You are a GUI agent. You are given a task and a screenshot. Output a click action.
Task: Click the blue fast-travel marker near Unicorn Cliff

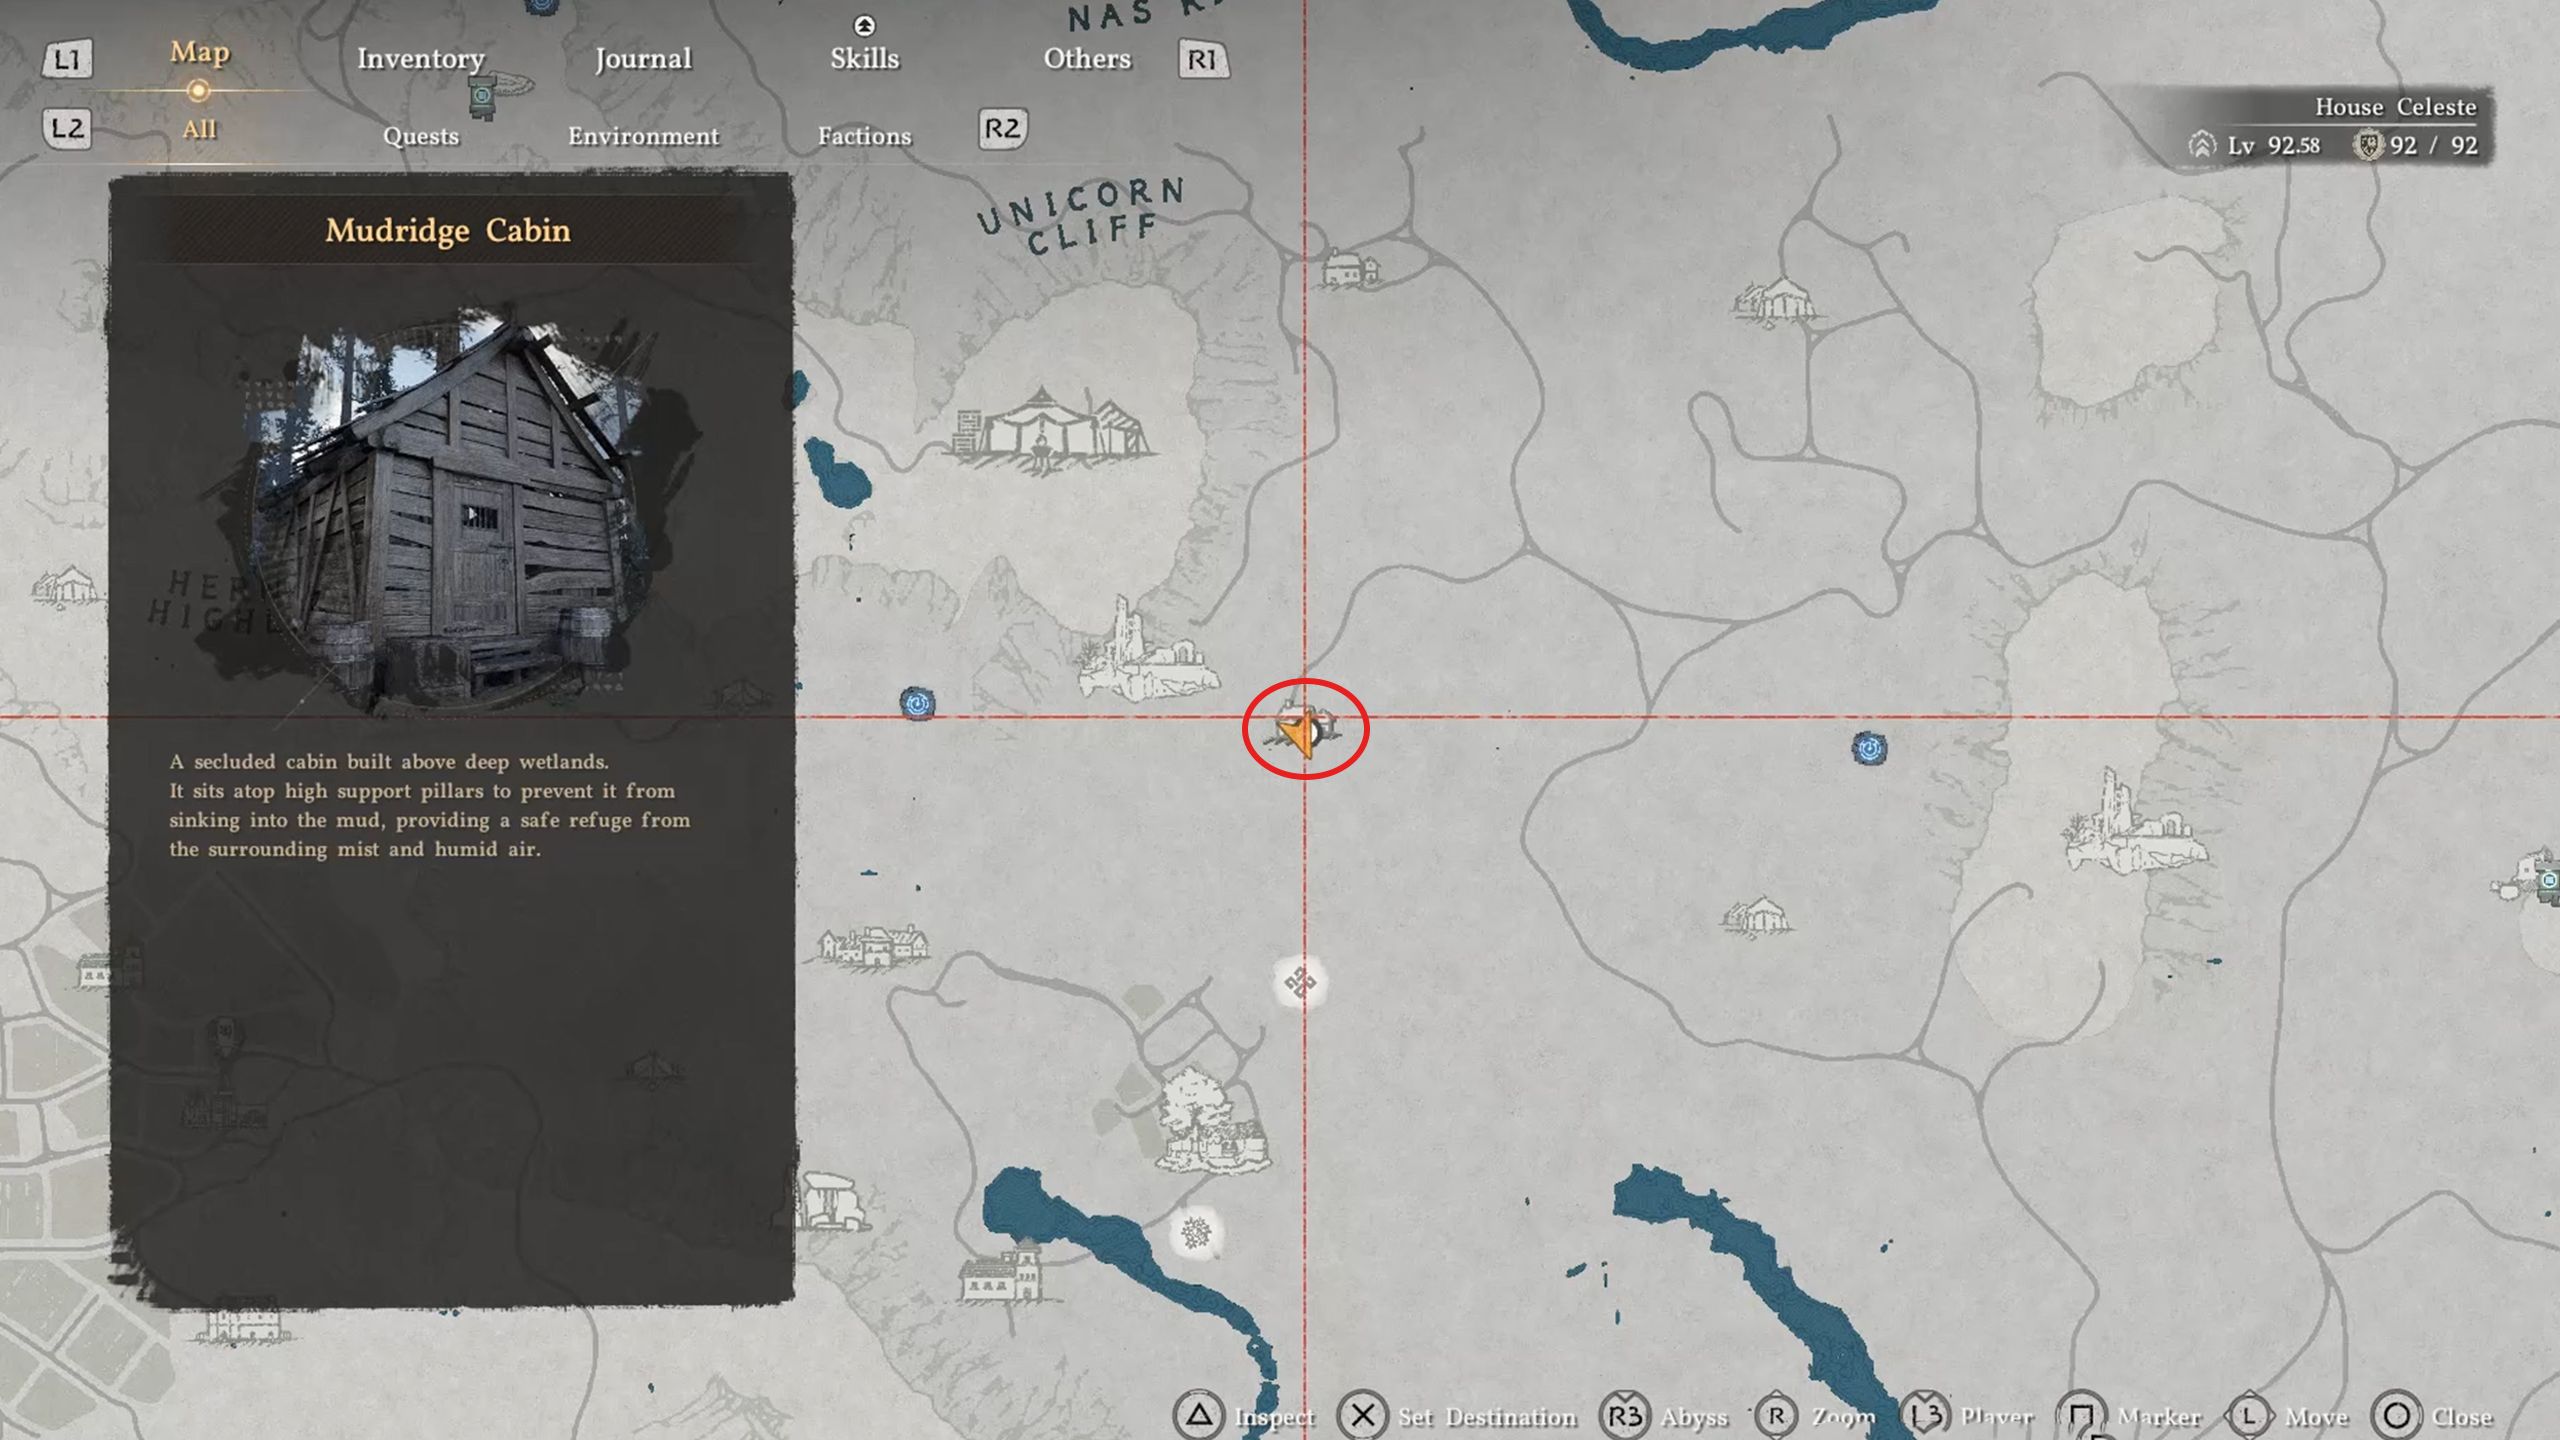[x=917, y=704]
